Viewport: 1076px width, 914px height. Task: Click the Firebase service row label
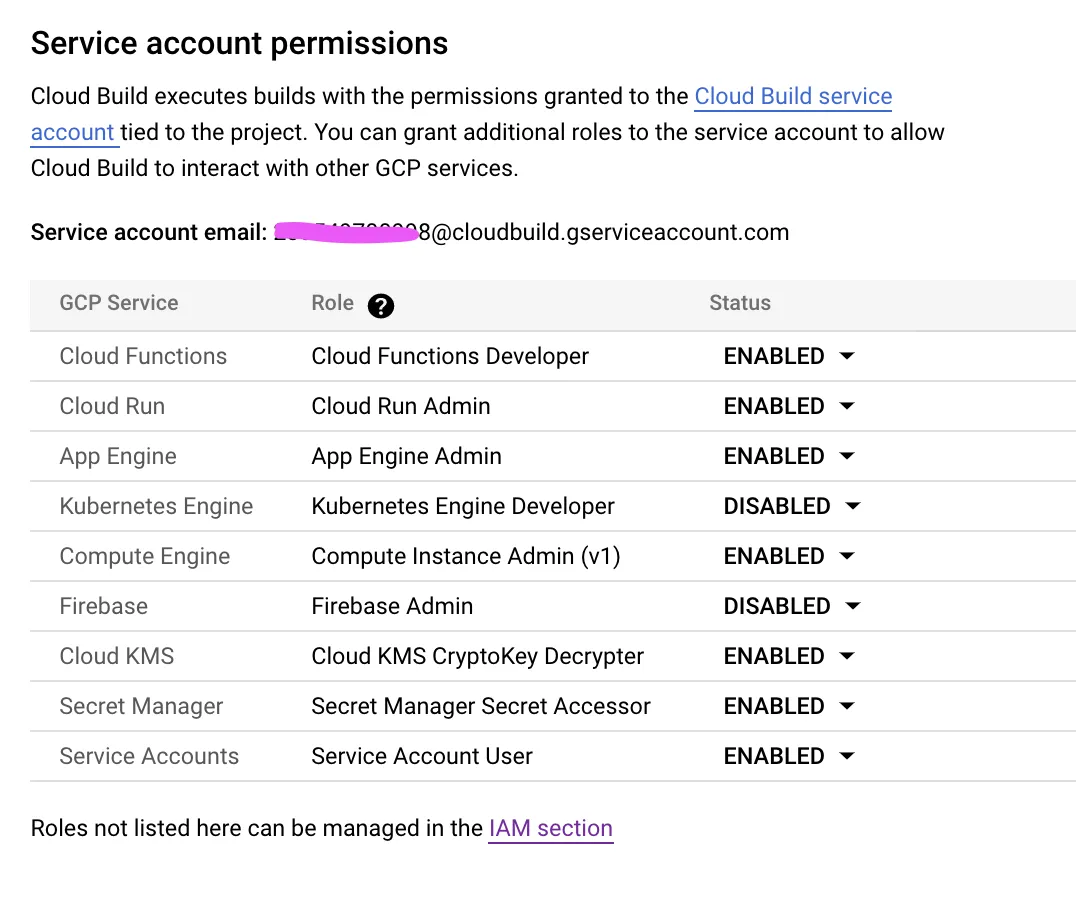click(104, 606)
